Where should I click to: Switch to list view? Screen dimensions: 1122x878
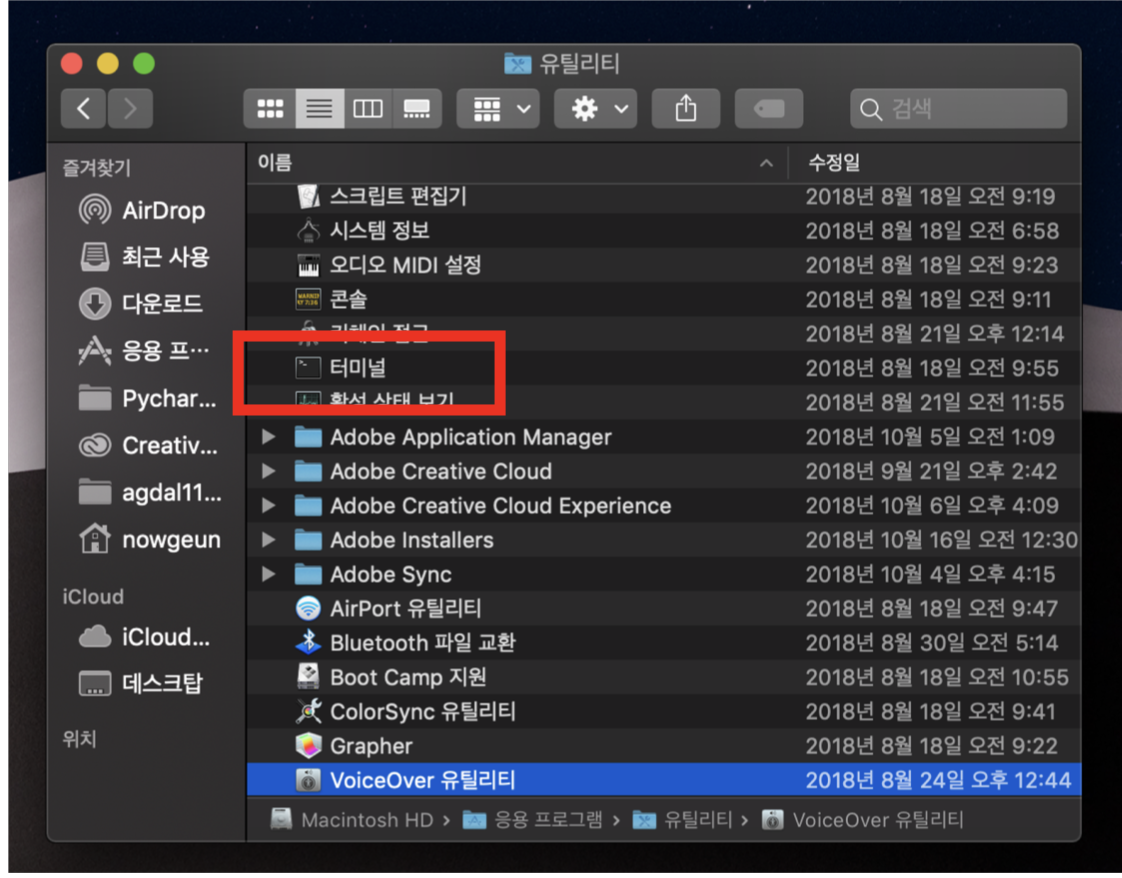tap(319, 109)
